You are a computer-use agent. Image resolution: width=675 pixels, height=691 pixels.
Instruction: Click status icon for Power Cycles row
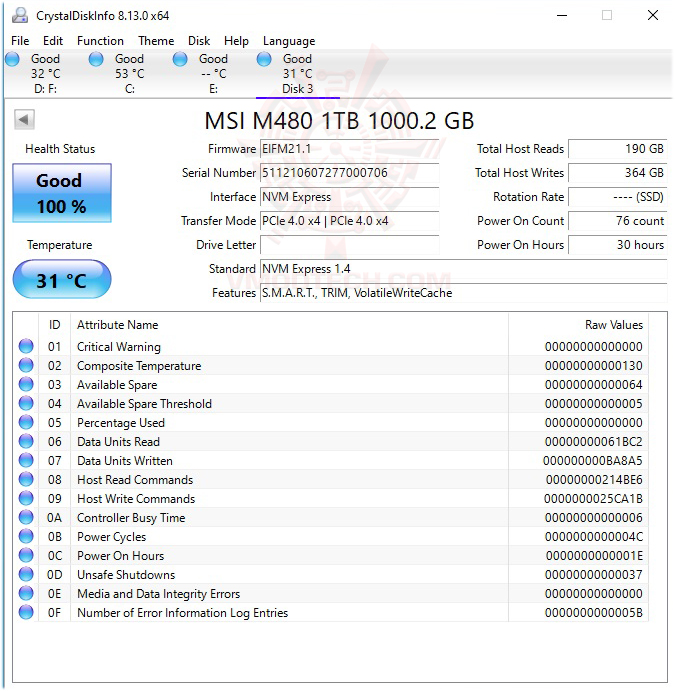tap(26, 536)
